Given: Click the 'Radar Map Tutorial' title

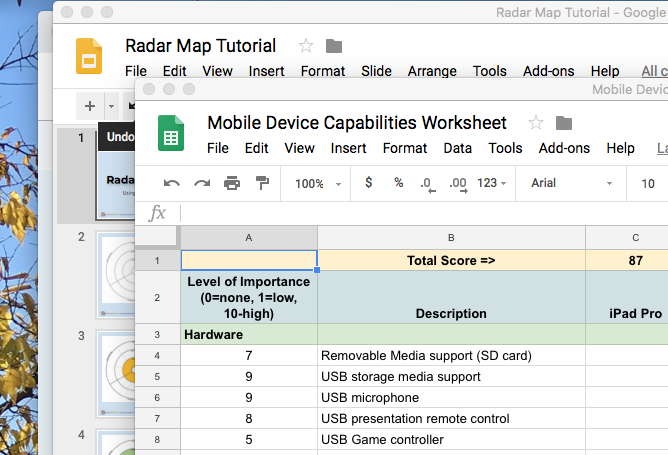Looking at the screenshot, I should click(201, 46).
